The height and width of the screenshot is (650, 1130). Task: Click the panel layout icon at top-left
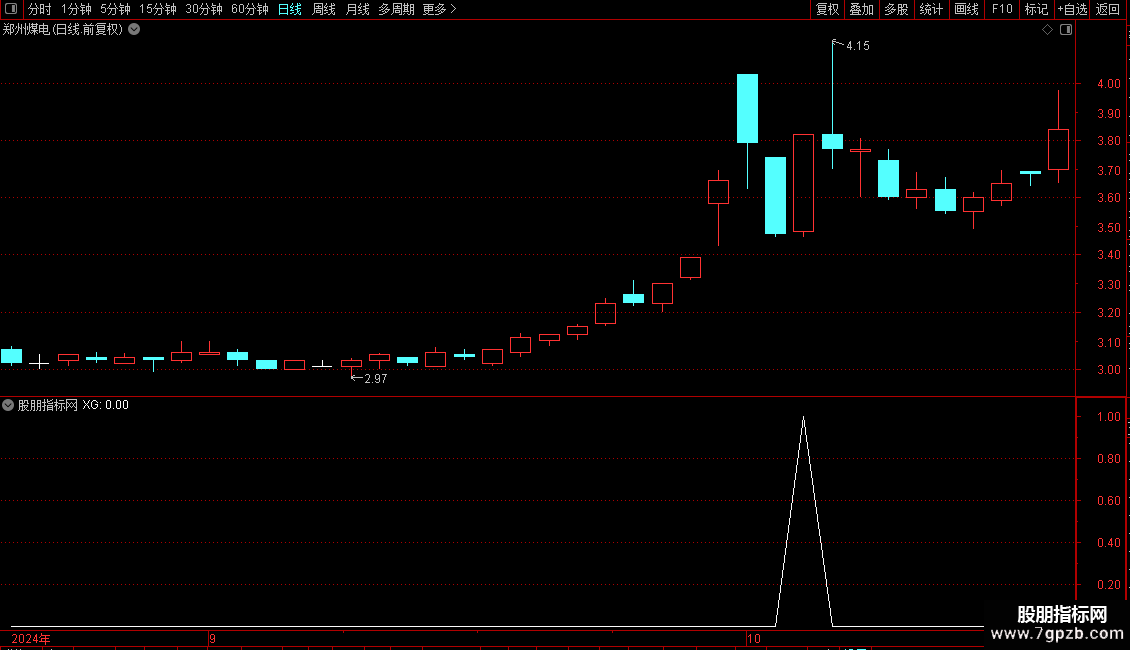pyautogui.click(x=11, y=9)
